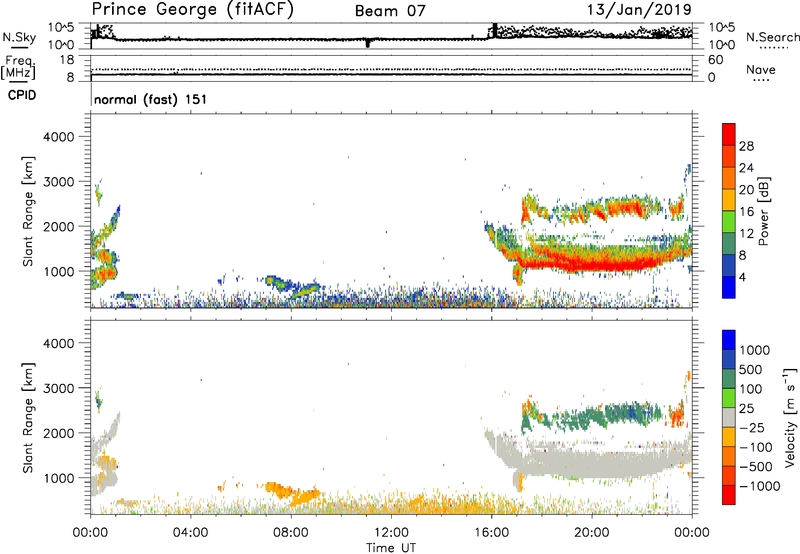The image size is (800, 554).
Task: Click the "-25" tick on Velocity colorbar
Action: point(753,427)
